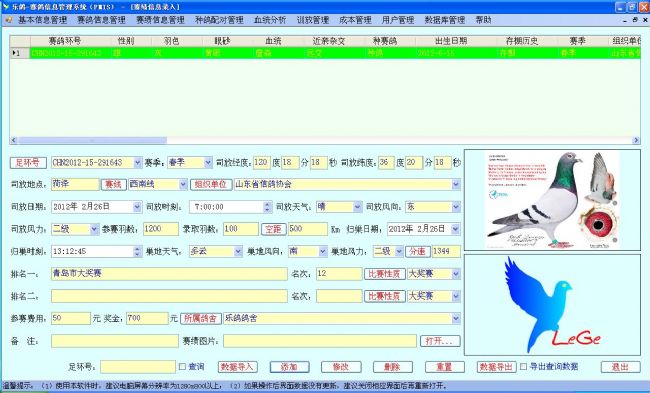Click the 归巢时刻 time spinner arrows
Image resolution: width=650 pixels, height=393 pixels.
coord(138,251)
